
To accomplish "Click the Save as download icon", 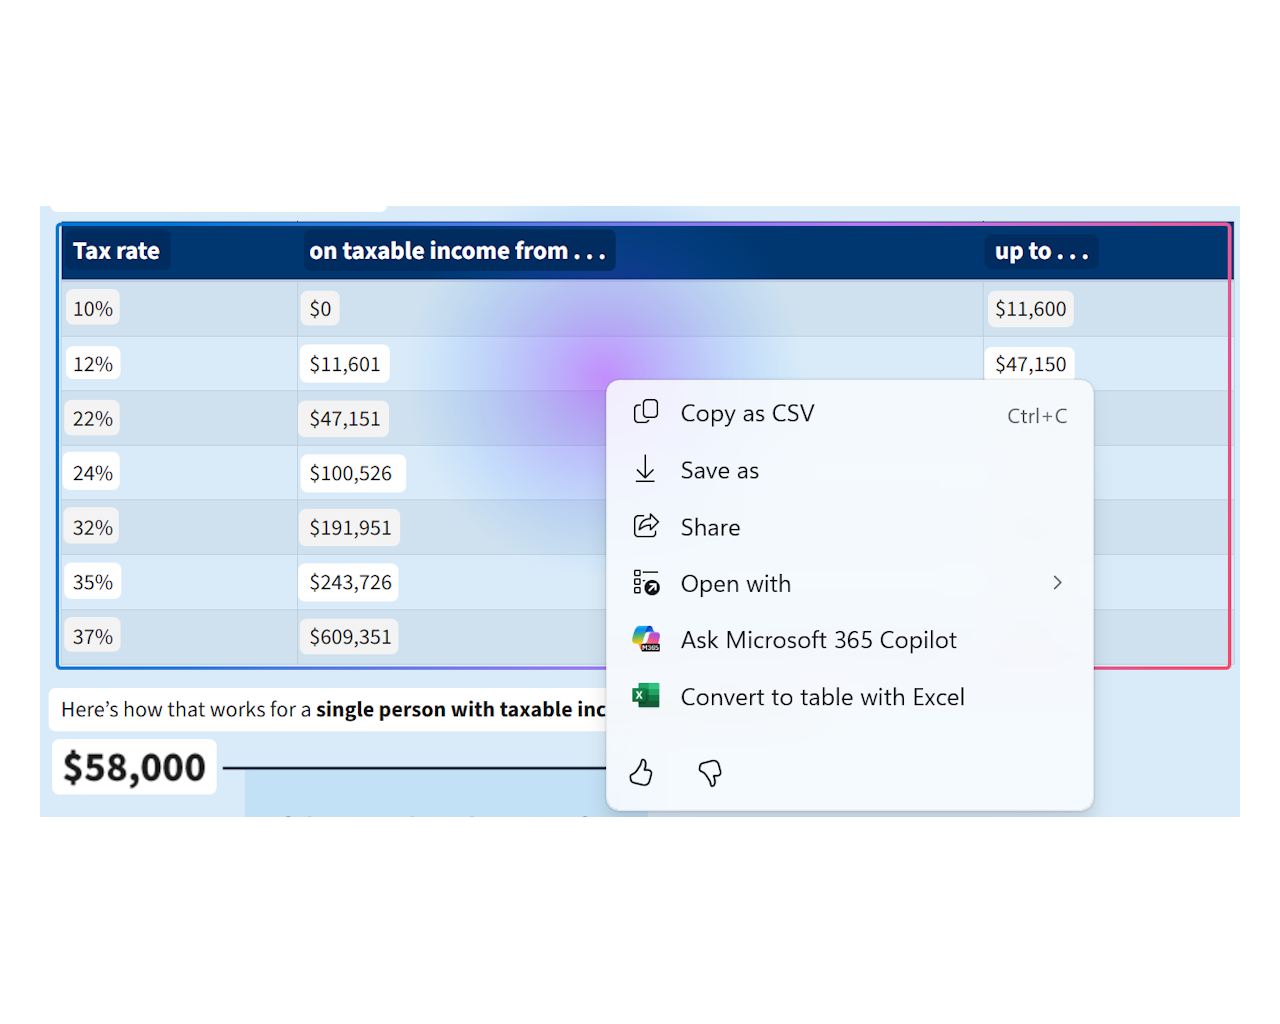I will (646, 469).
